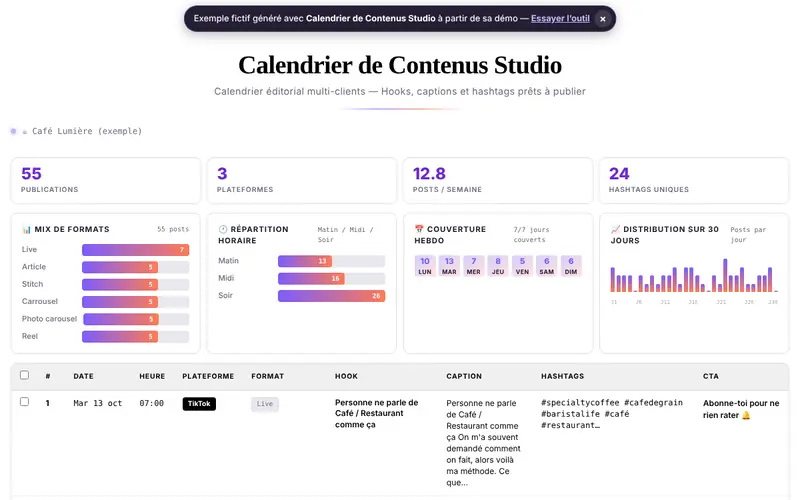This screenshot has width=800, height=500.
Task: Dismiss the demo banner with the X
Action: click(603, 19)
